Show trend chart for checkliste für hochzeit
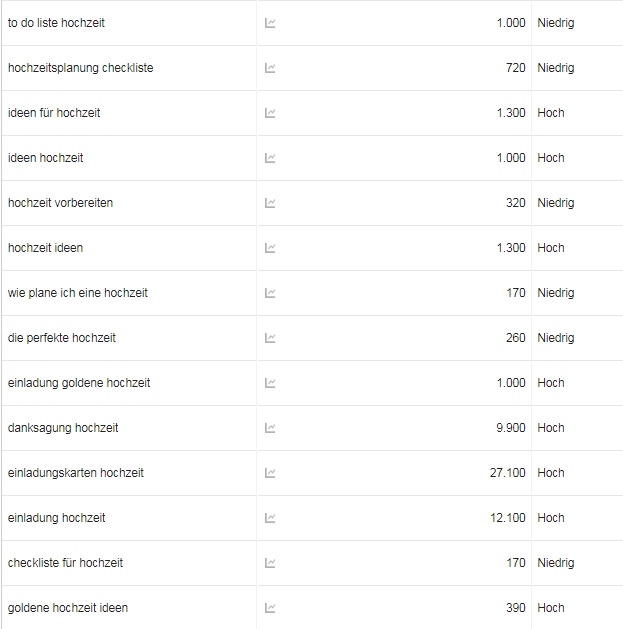Screen dimensions: 623x629 (270, 563)
